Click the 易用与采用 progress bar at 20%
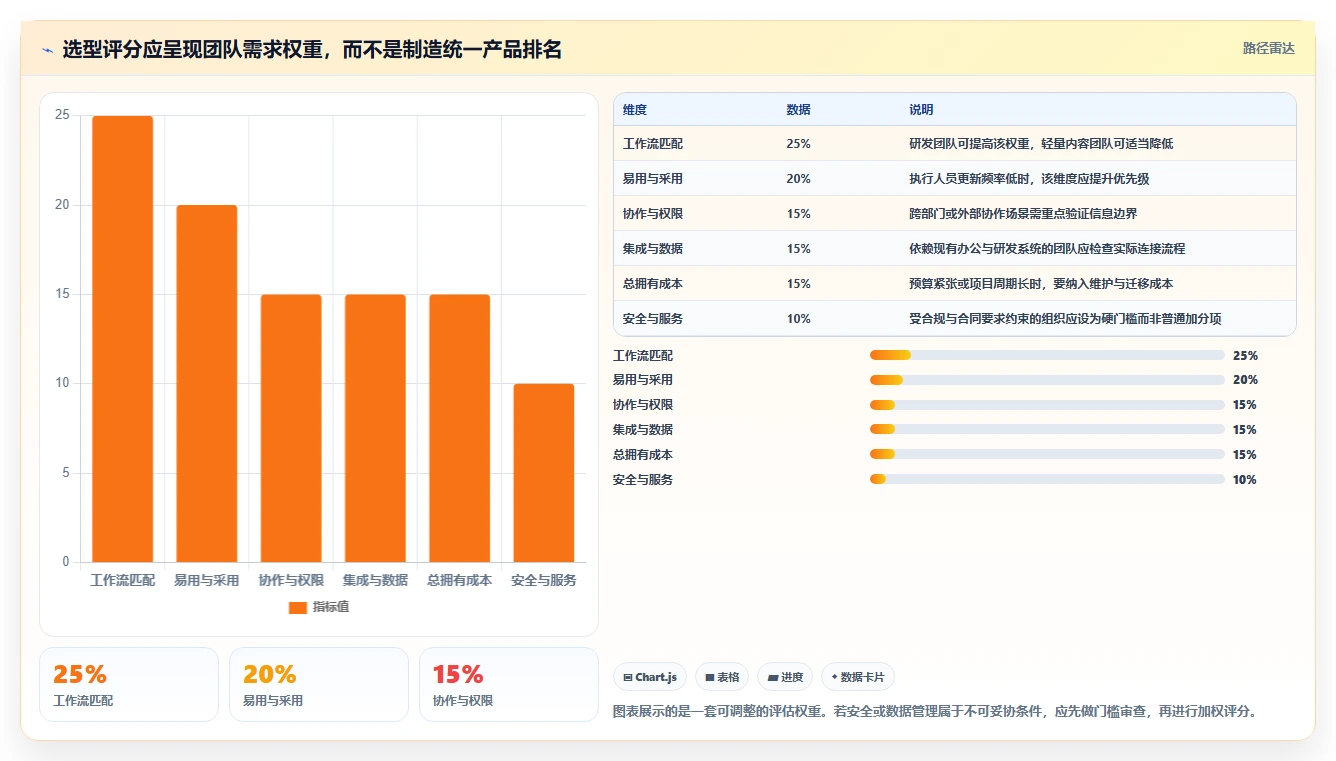 [1047, 380]
